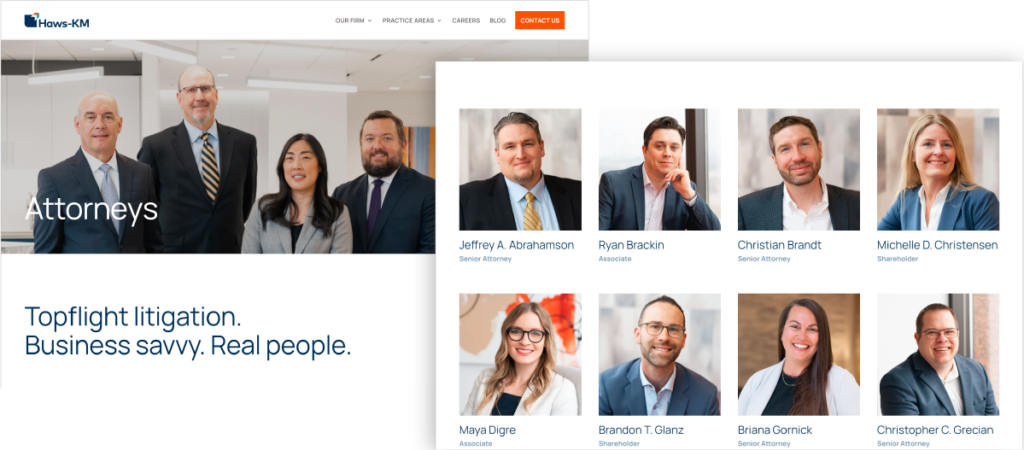
Task: Select Christian Brandt's headshot
Action: pyautogui.click(x=799, y=169)
